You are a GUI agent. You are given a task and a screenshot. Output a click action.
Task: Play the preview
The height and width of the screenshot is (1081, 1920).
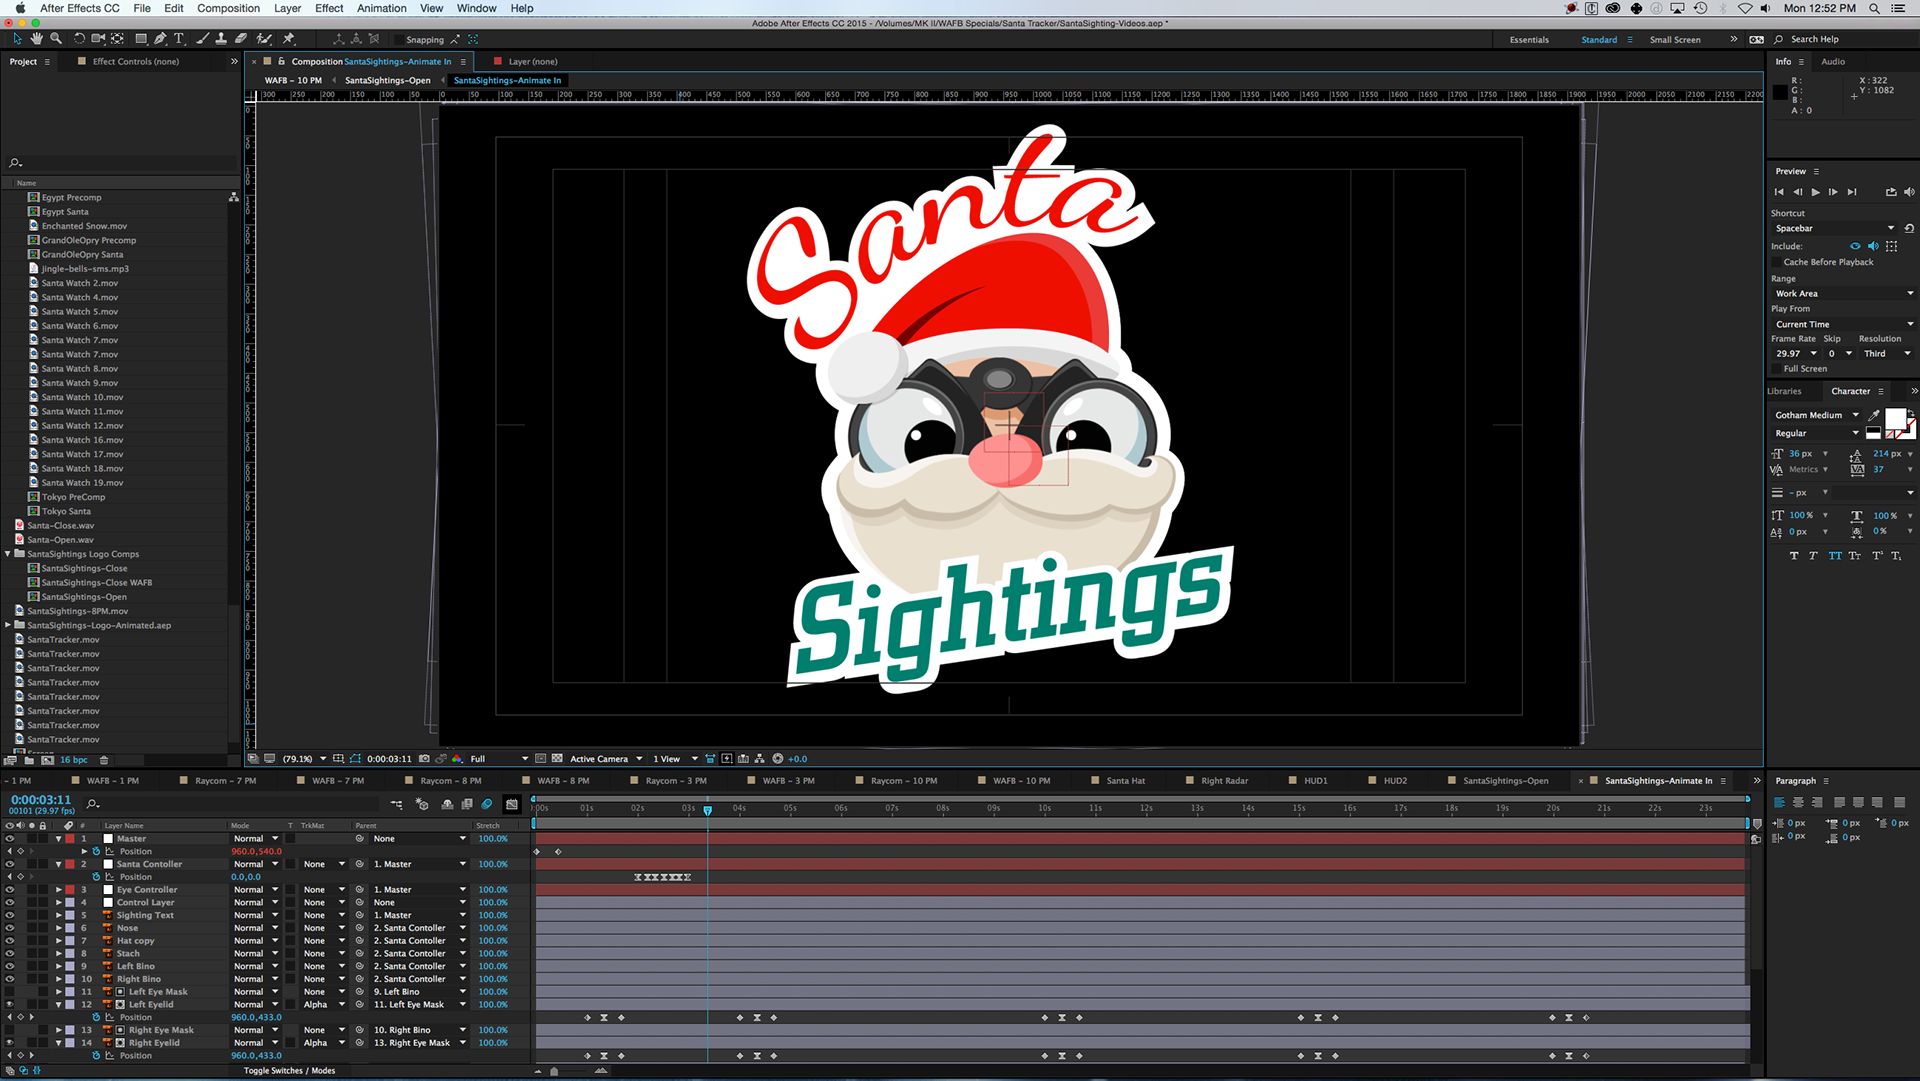[x=1815, y=192]
